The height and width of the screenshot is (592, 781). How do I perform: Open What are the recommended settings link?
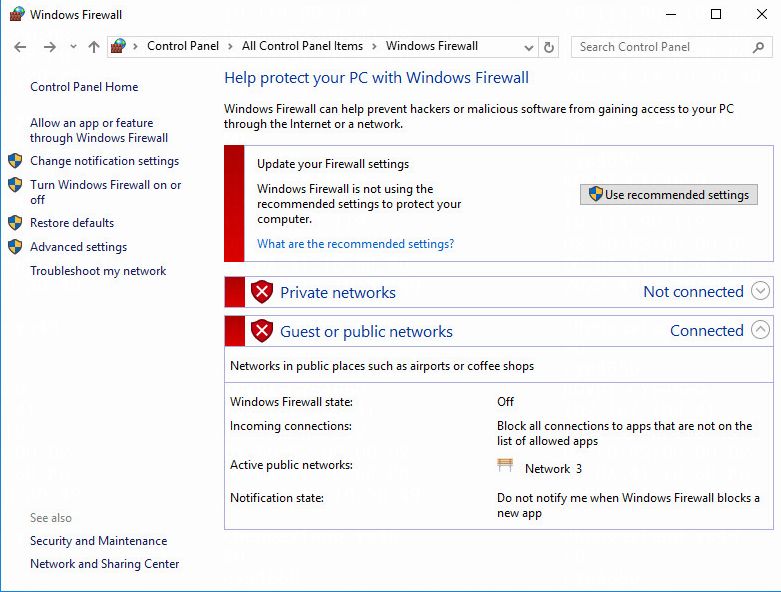pos(356,243)
